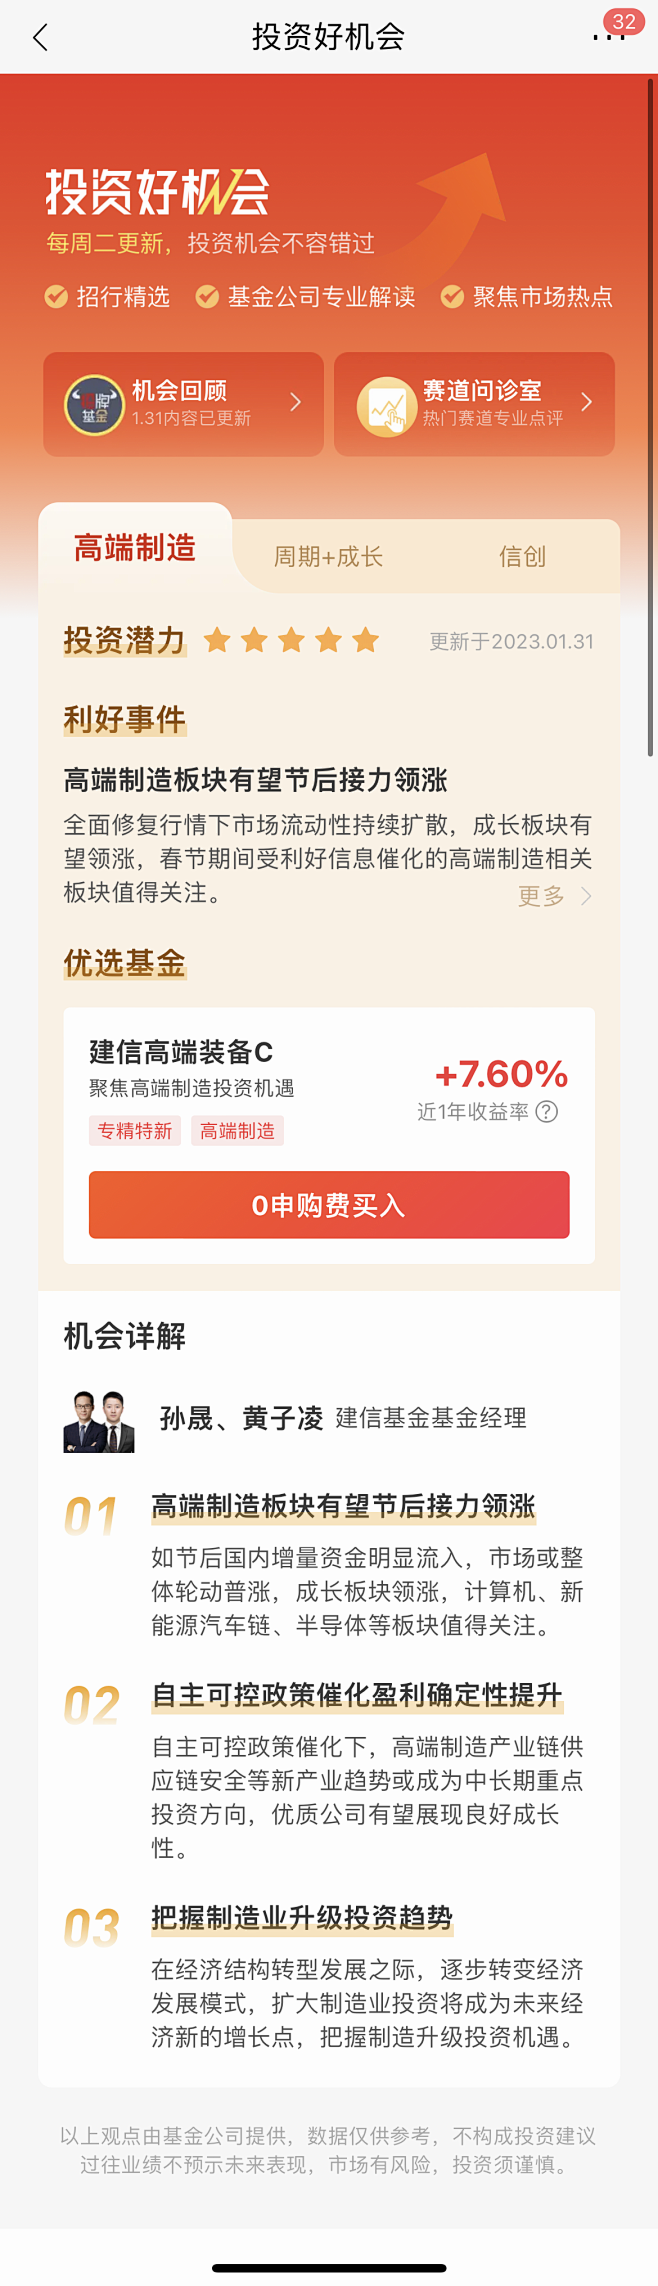Switch to the 周期+成长 tab
Screen dimensions: 658x2286
tap(329, 556)
